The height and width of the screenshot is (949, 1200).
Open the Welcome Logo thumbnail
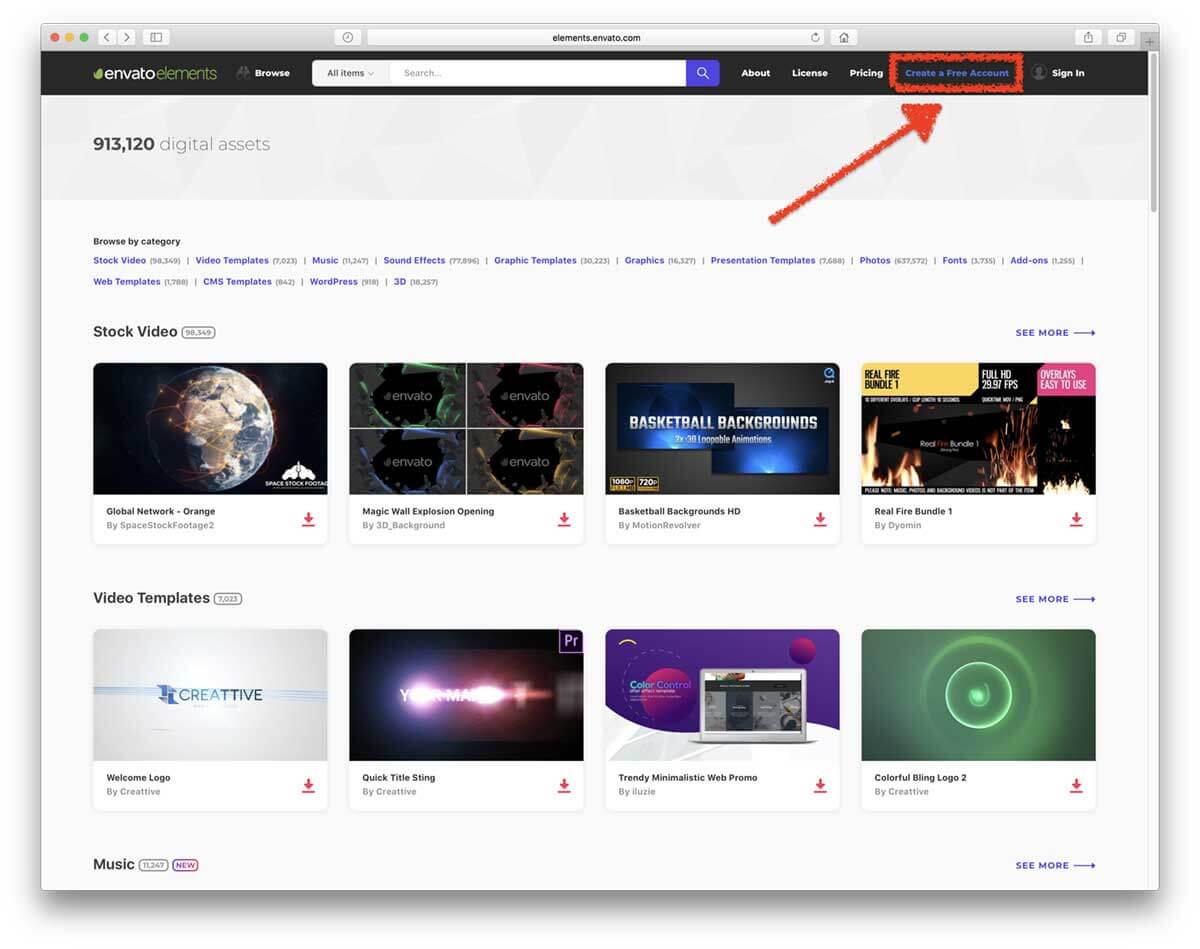pos(210,695)
